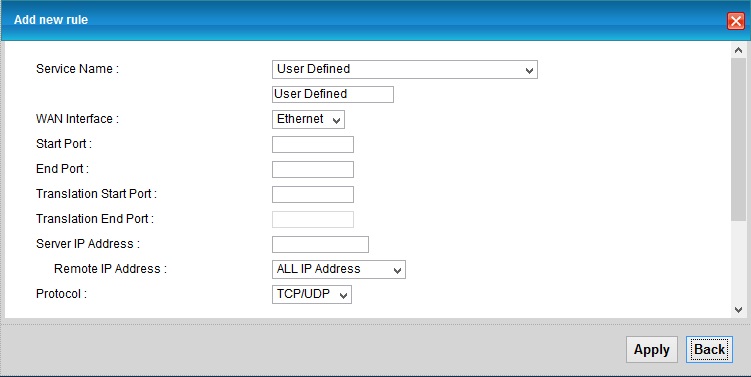Click the Service Name label
This screenshot has height=377, width=751.
click(x=77, y=69)
